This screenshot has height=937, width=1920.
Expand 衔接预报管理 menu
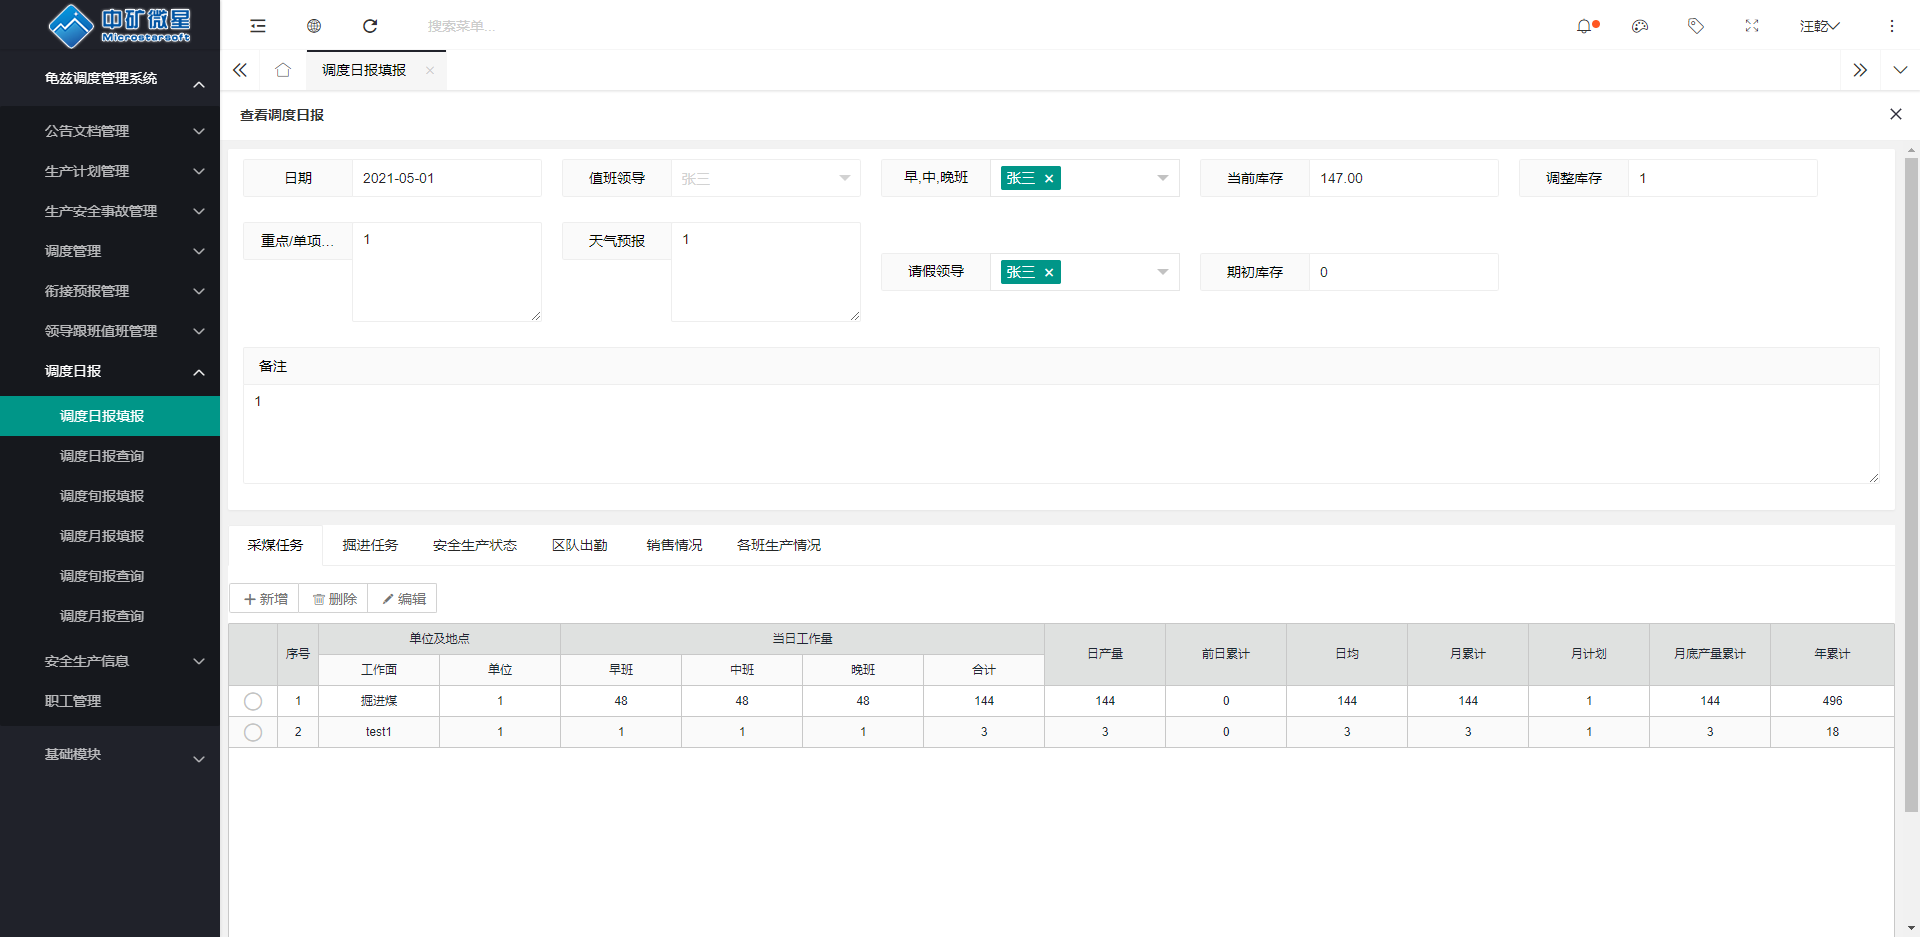pyautogui.click(x=110, y=291)
